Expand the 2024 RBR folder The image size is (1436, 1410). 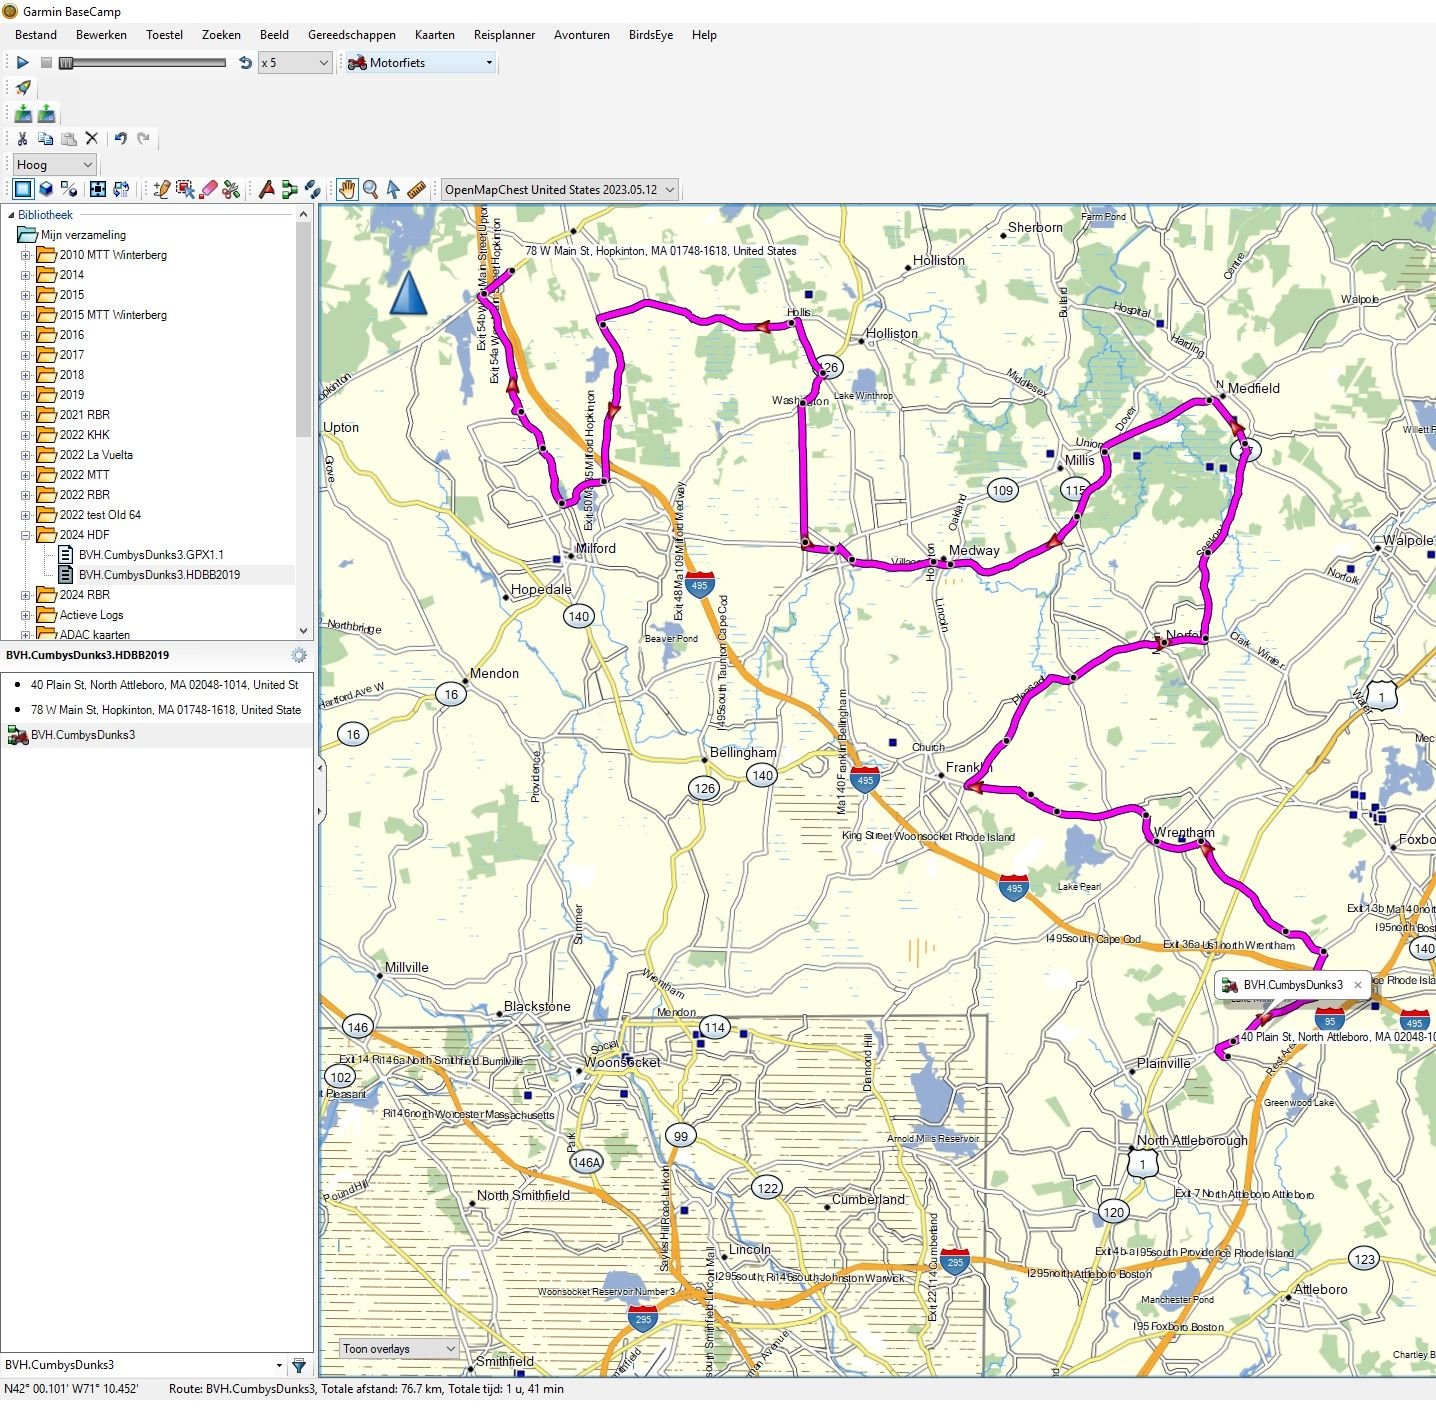point(26,595)
